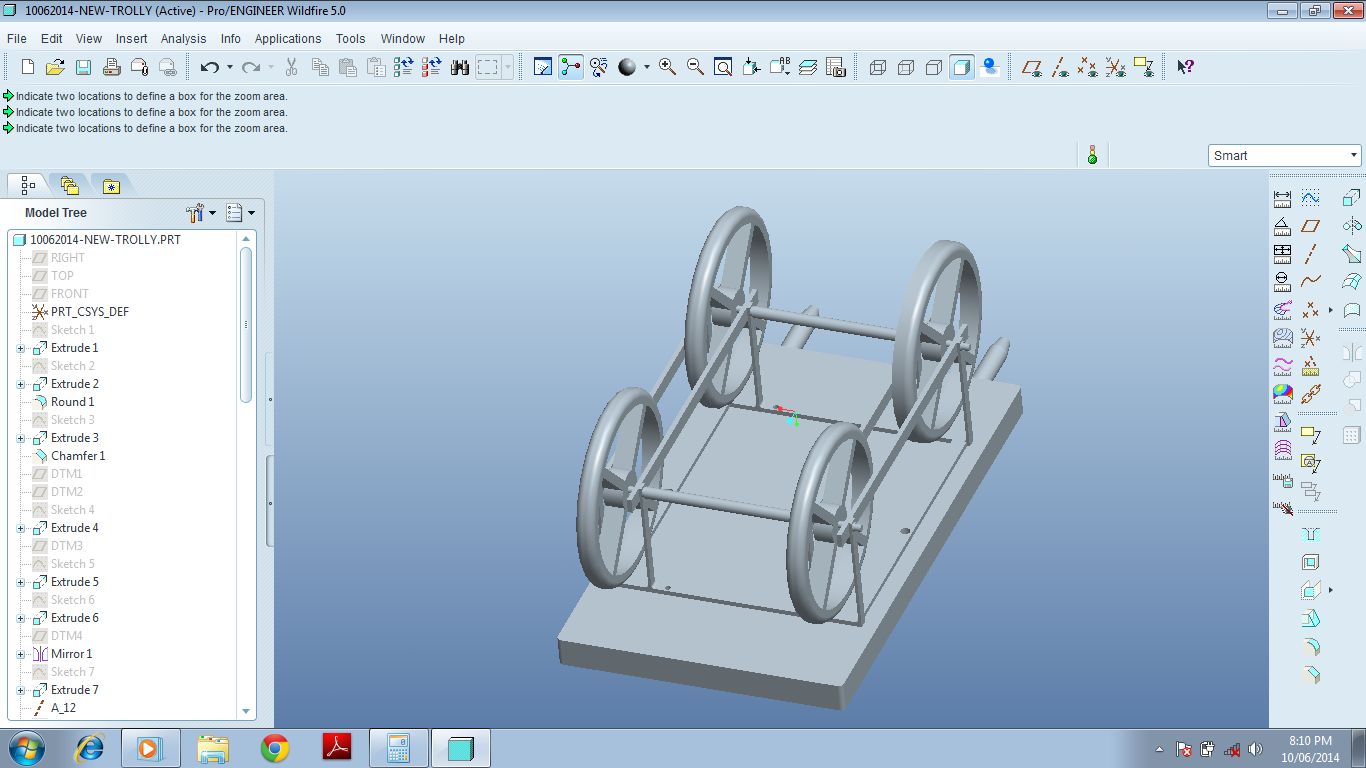Screen dimensions: 1366x768
Task: Click the Save file toolbar icon
Action: click(x=84, y=67)
